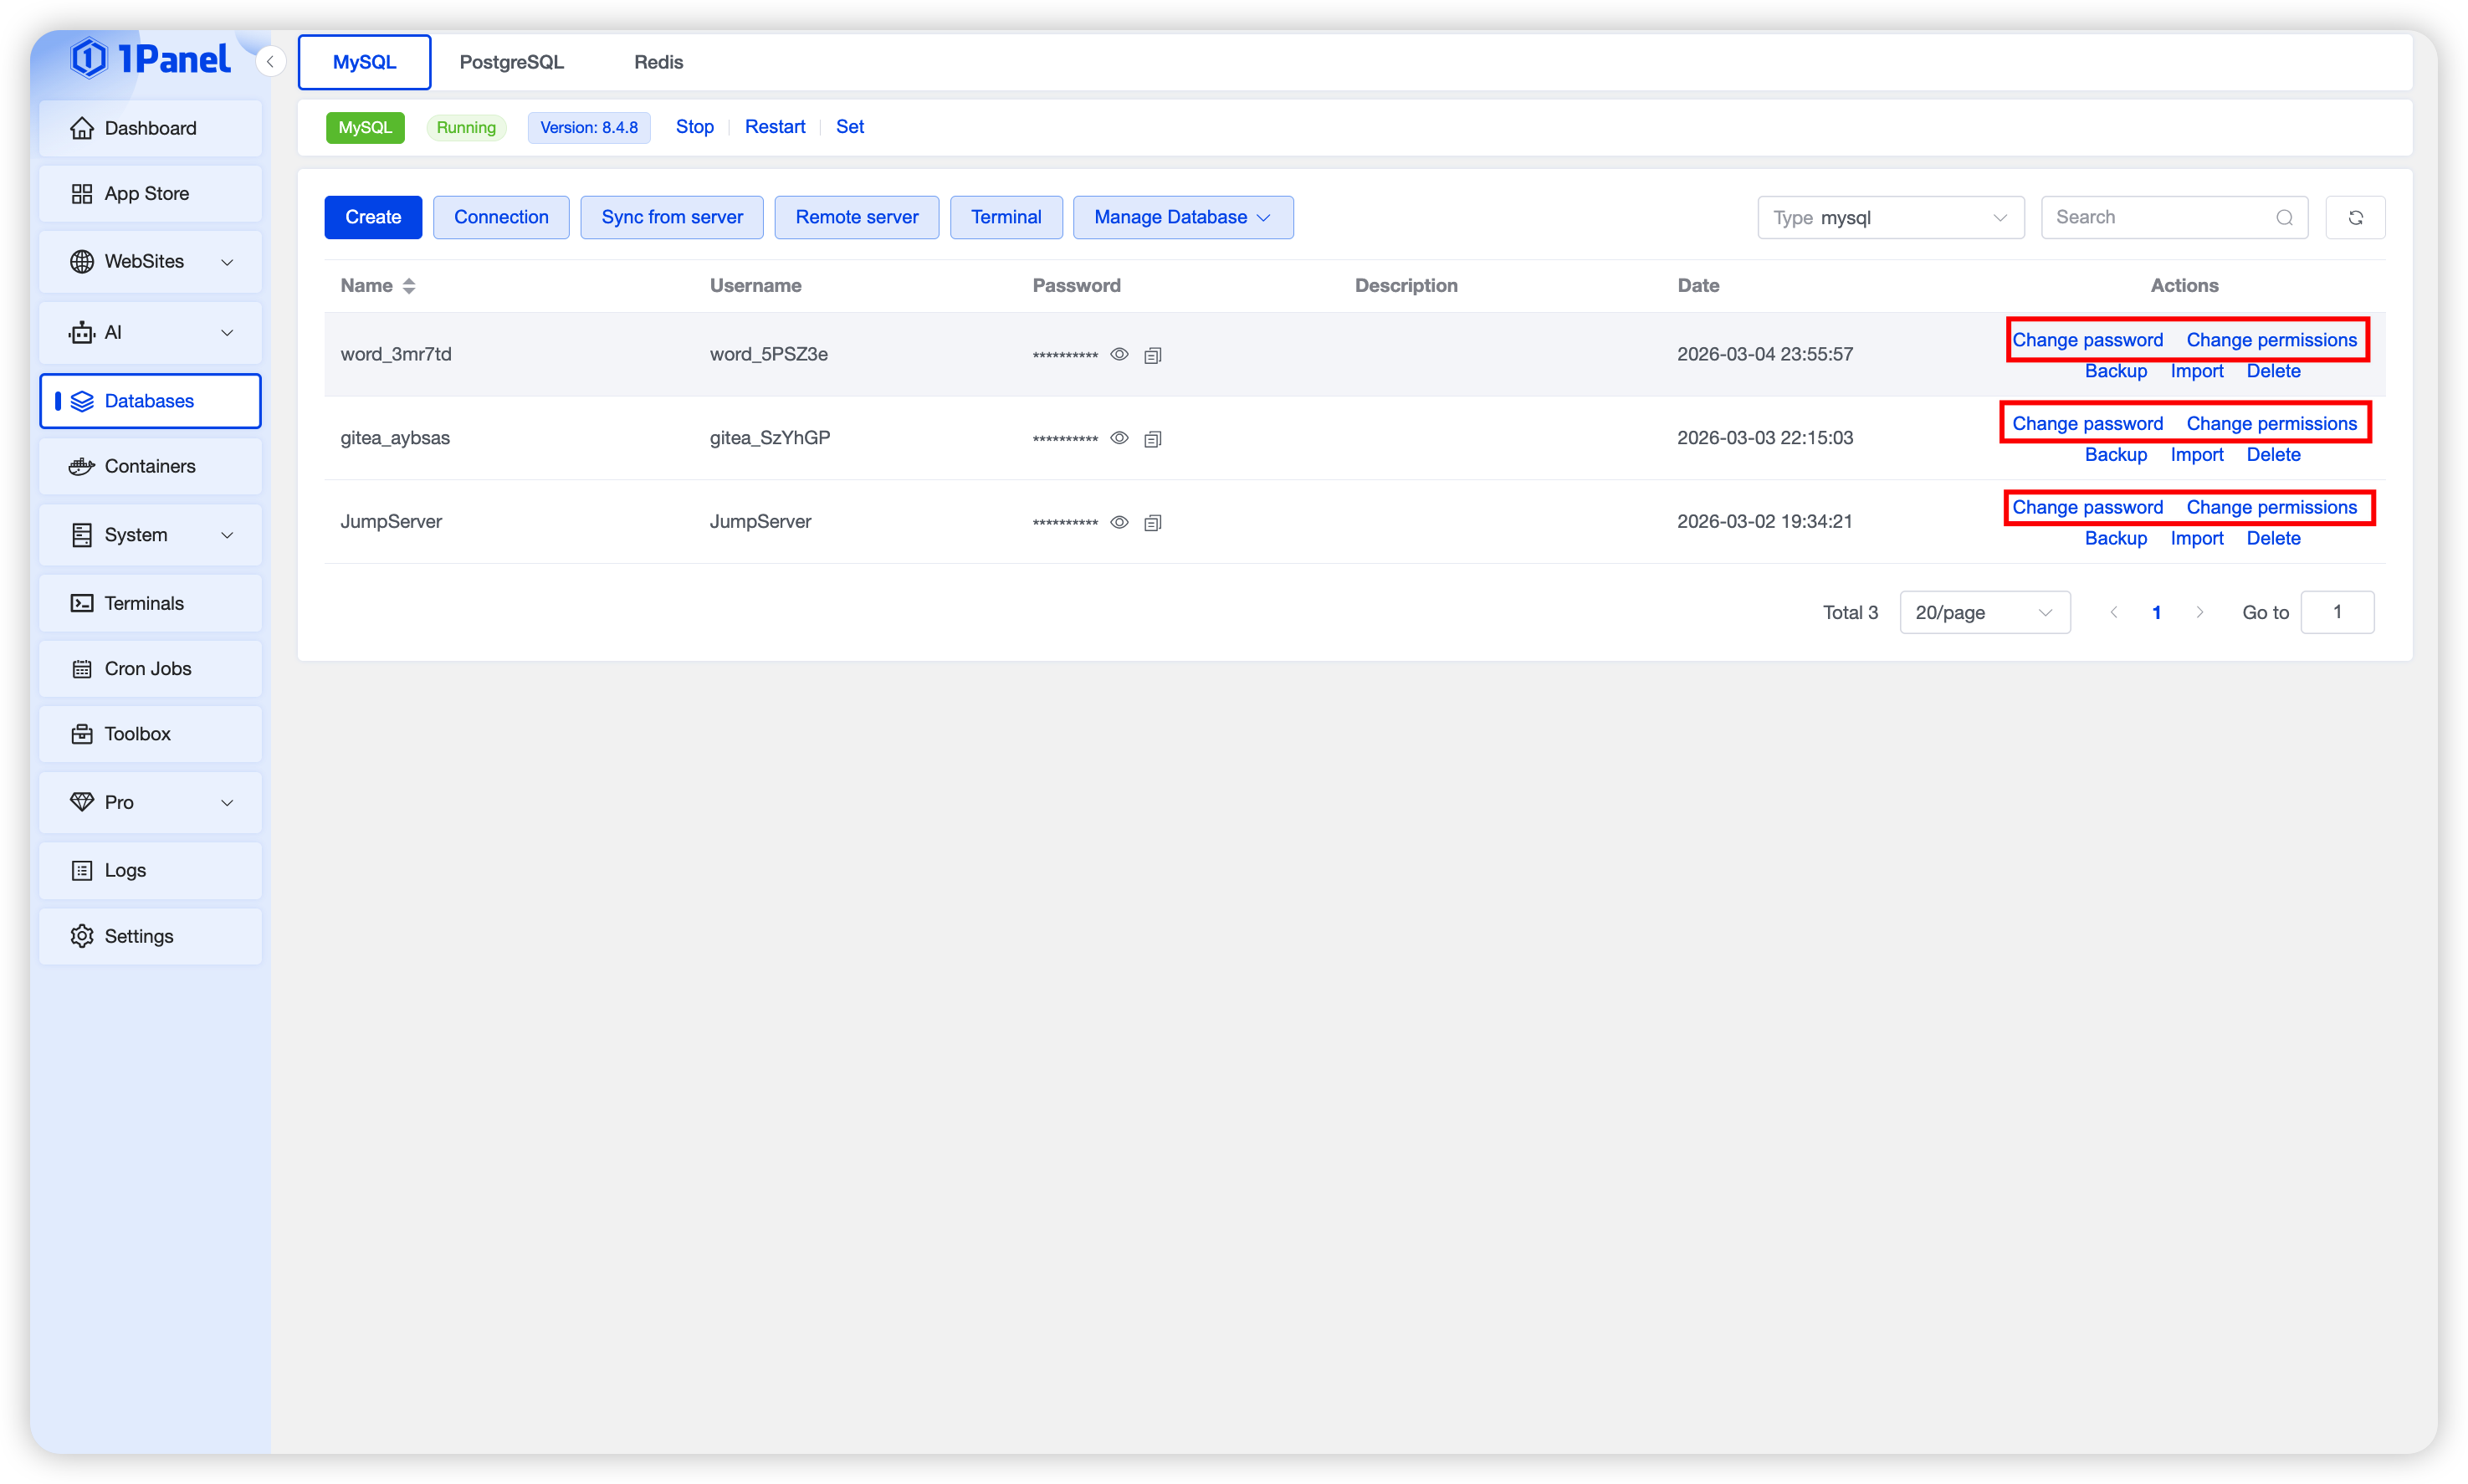Switch to the PostgreSQL tab
The width and height of the screenshot is (2468, 1484).
coord(511,62)
